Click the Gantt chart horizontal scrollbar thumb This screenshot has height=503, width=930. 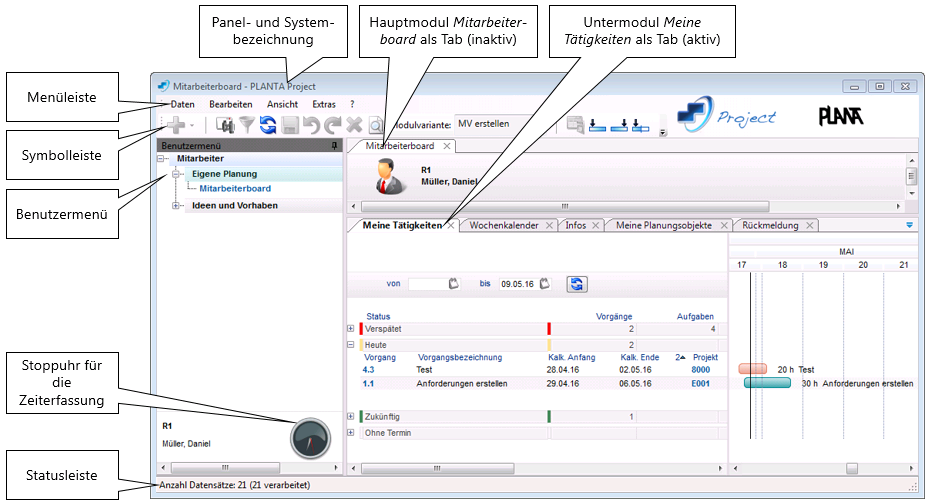[852, 469]
